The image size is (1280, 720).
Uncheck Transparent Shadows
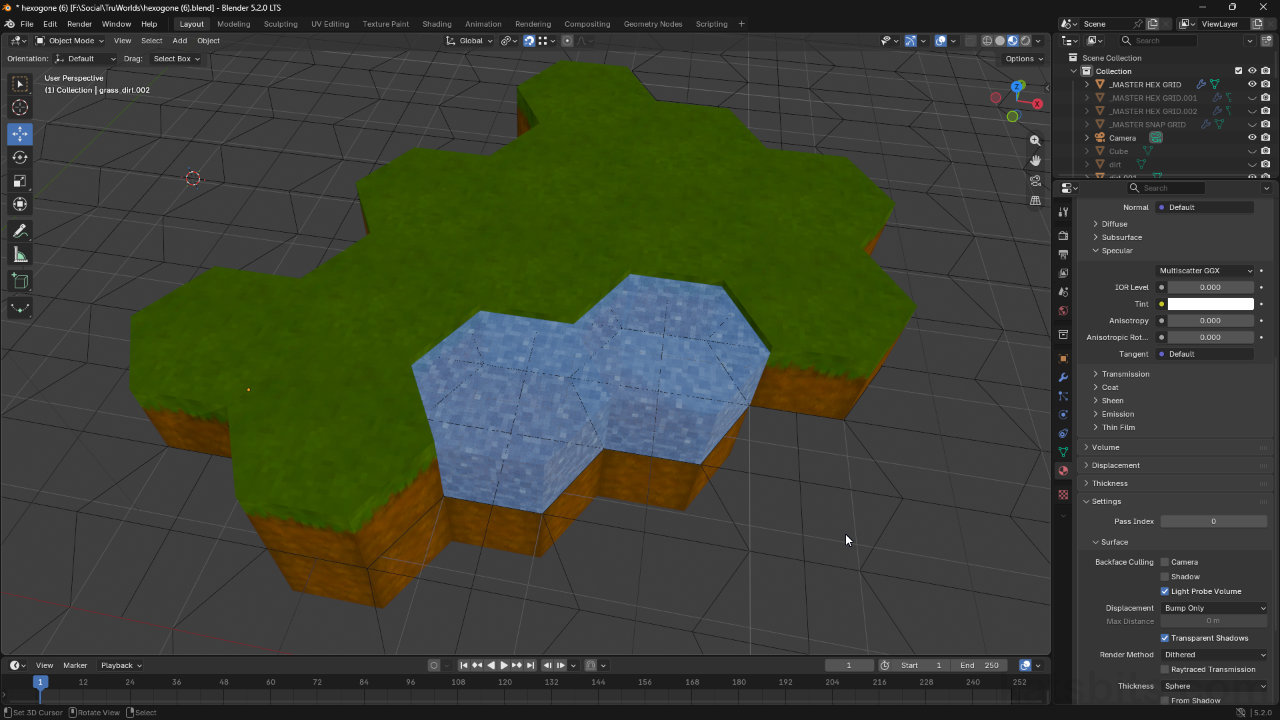point(1165,638)
